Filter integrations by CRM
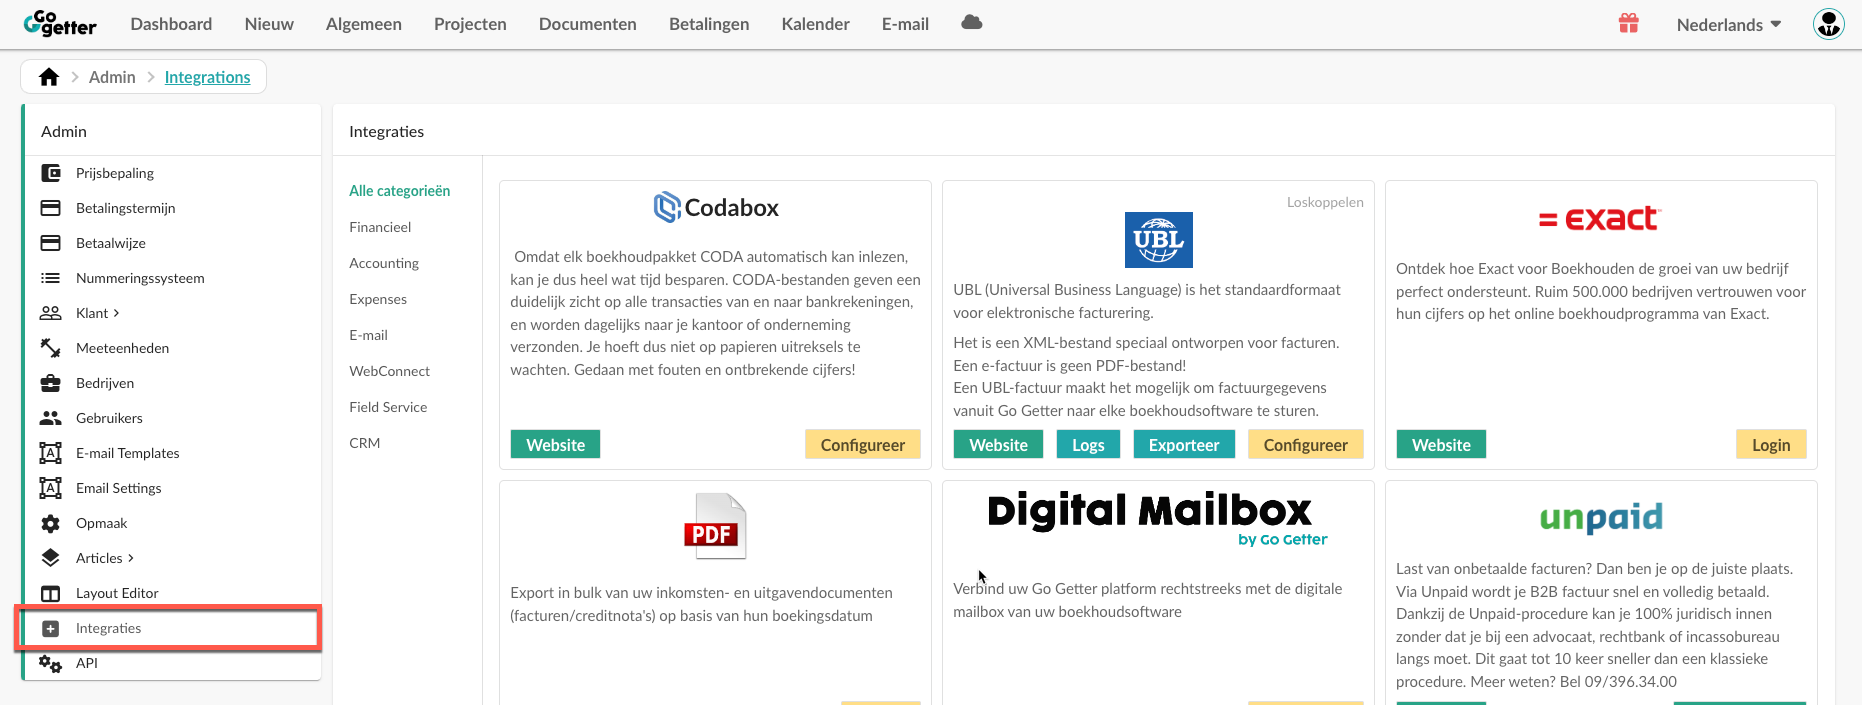 click(x=365, y=443)
